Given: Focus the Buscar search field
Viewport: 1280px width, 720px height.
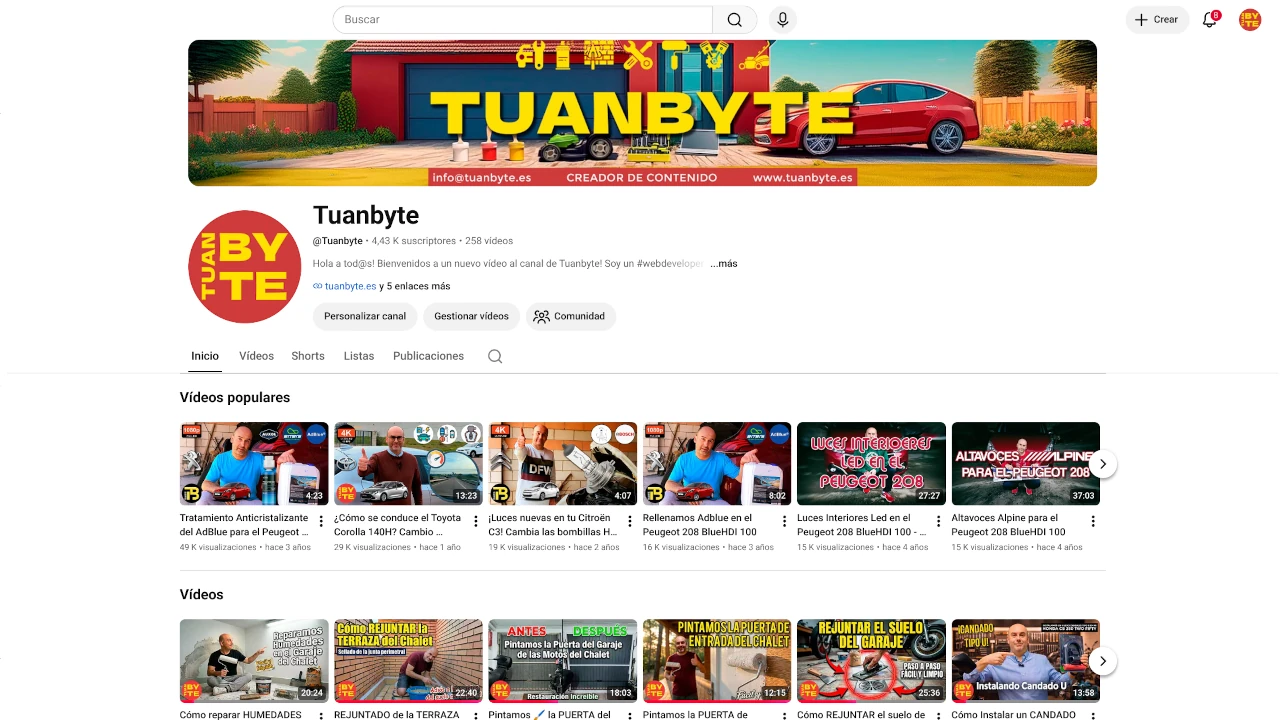Looking at the screenshot, I should click(522, 20).
